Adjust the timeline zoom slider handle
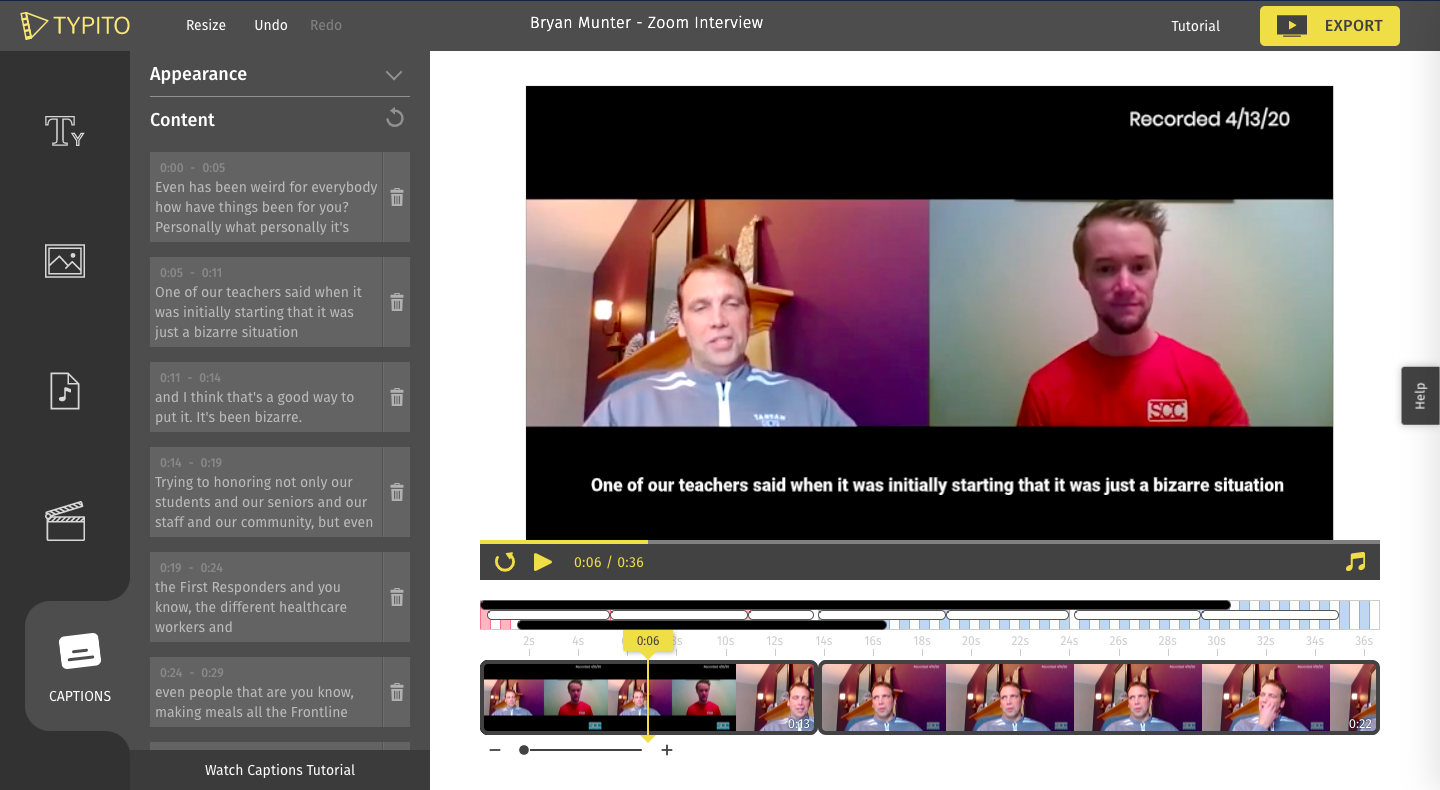The width and height of the screenshot is (1440, 790). coord(524,750)
